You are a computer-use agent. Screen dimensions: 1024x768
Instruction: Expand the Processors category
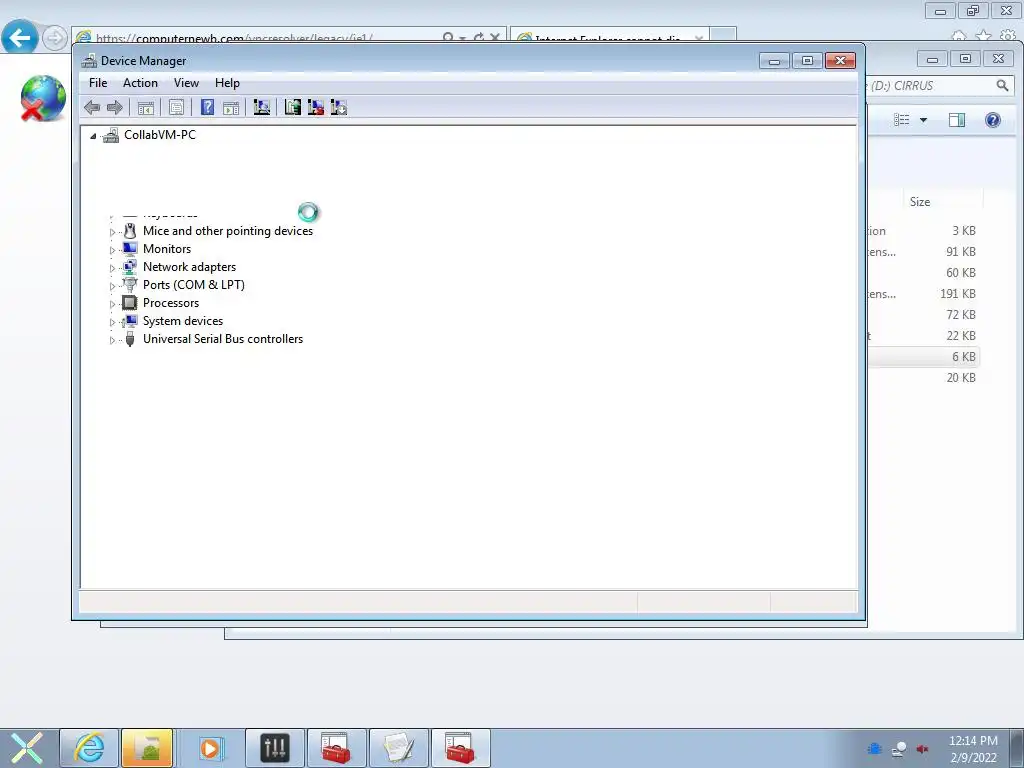point(112,304)
